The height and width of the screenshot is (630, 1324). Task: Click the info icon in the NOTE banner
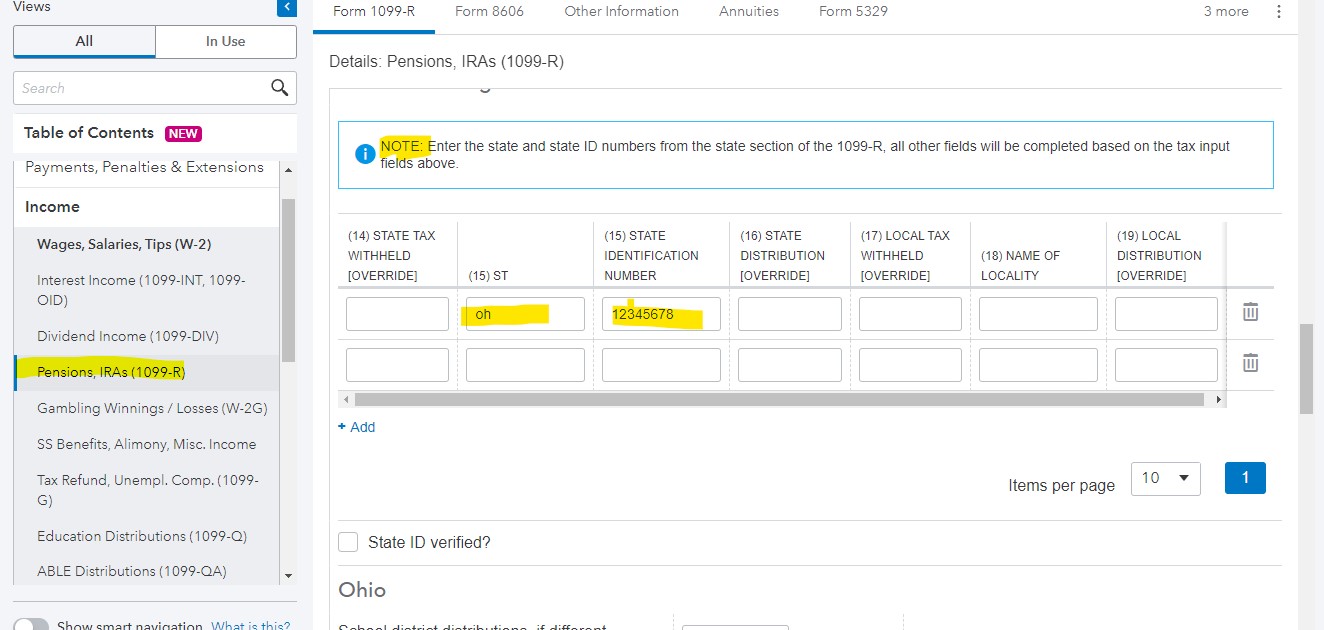(365, 155)
